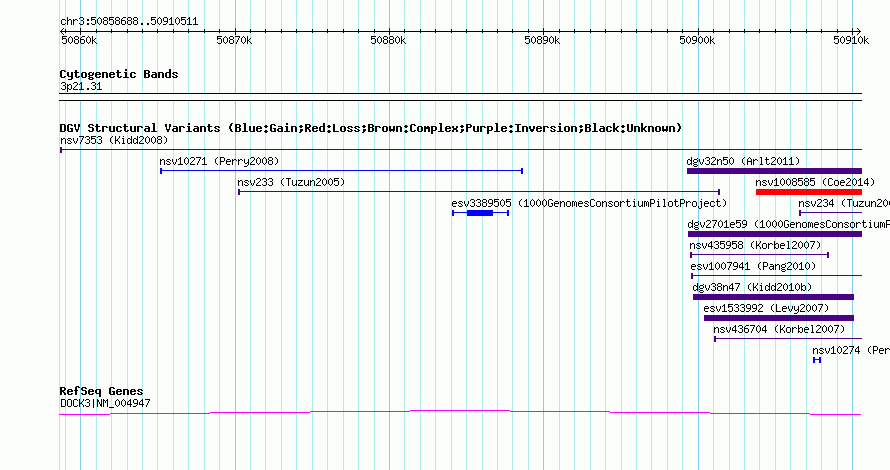Viewport: 890px width, 470px height.
Task: Click the 50910k ruler mark
Action: [851, 40]
